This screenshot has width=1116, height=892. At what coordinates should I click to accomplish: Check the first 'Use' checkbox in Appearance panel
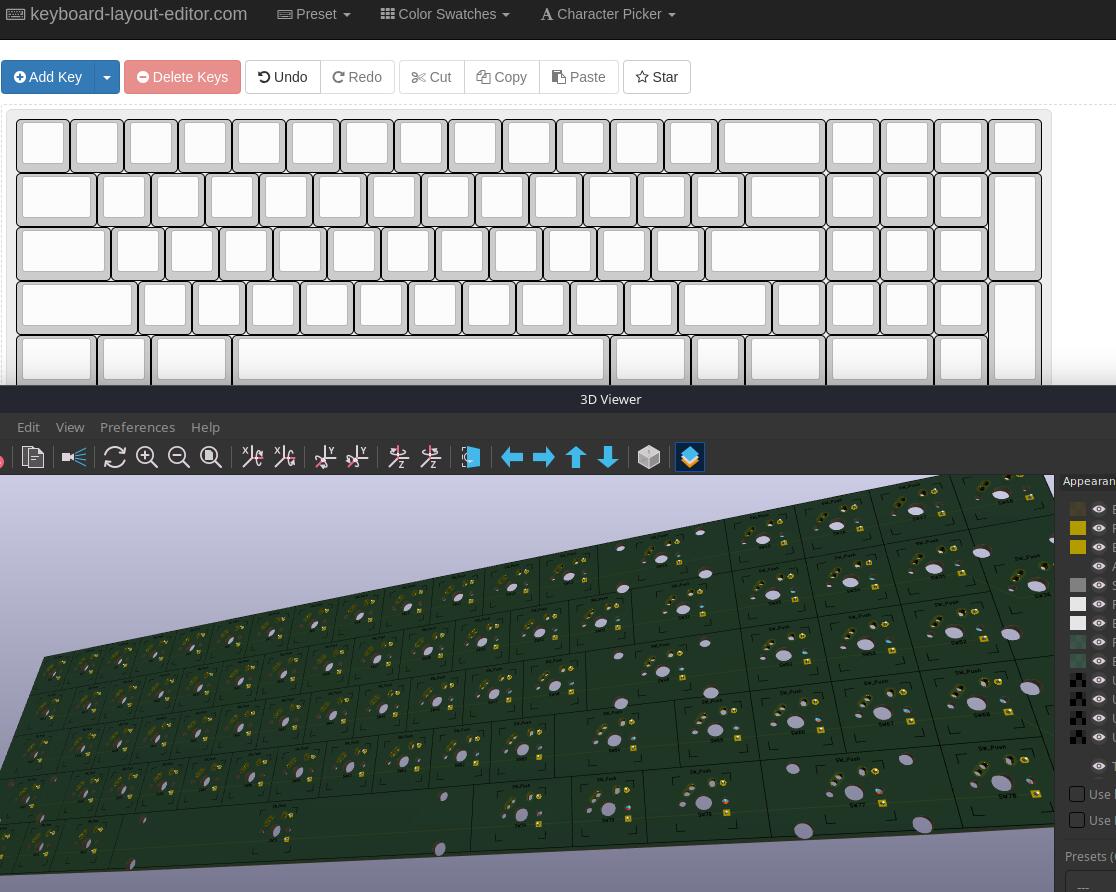tap(1077, 794)
